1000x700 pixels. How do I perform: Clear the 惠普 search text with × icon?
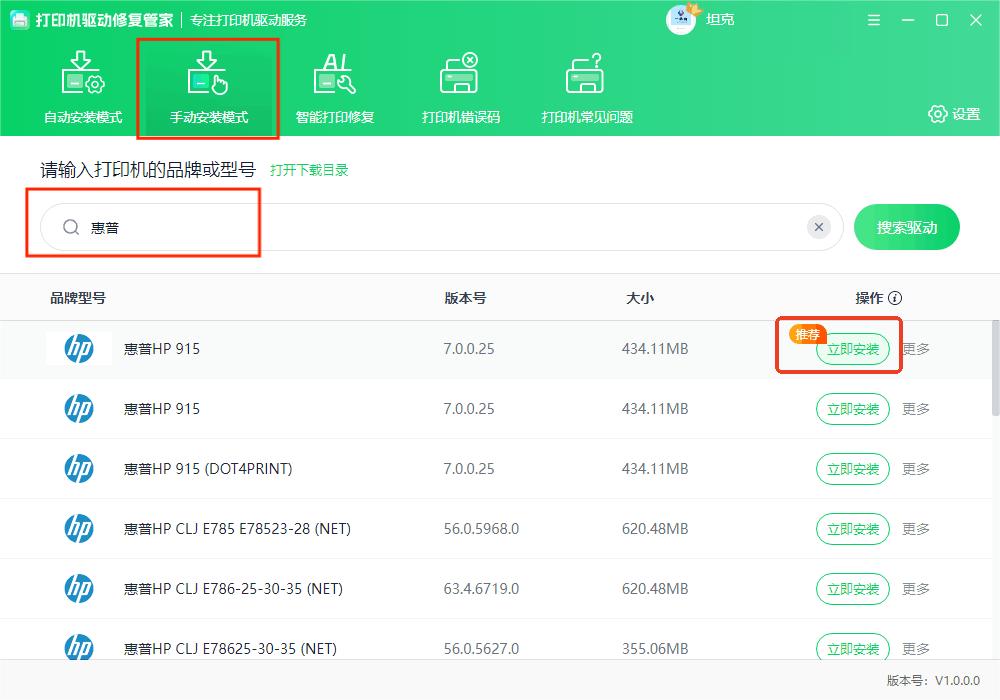click(819, 227)
